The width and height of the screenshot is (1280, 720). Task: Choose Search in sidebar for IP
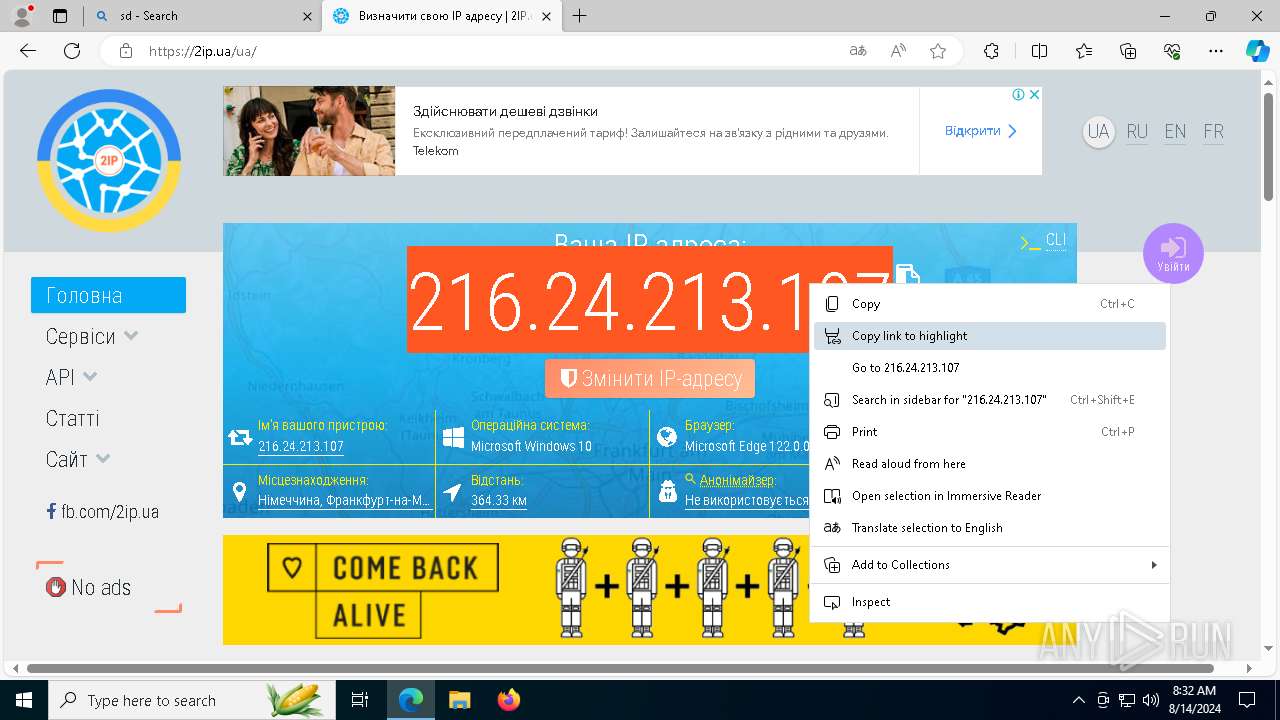990,400
